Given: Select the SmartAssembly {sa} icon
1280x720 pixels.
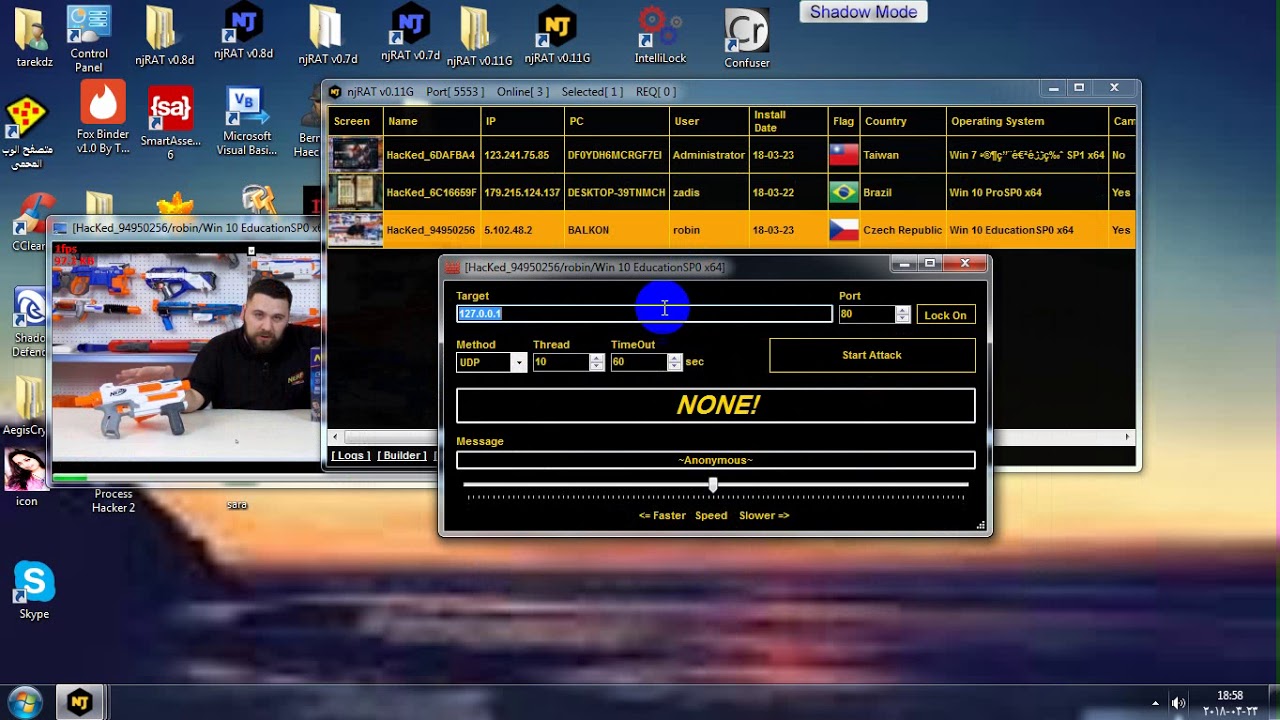Looking at the screenshot, I should tap(170, 110).
